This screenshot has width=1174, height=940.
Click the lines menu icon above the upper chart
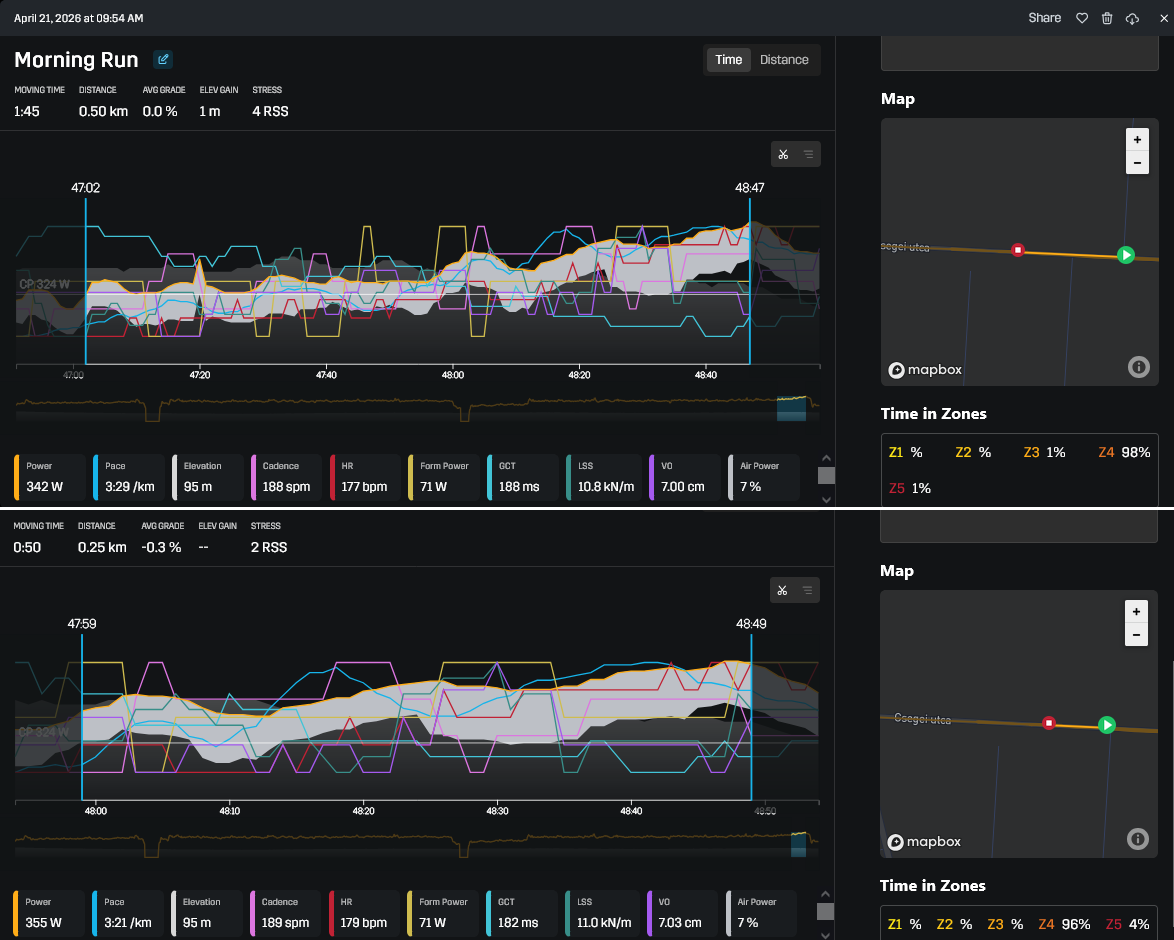808,154
